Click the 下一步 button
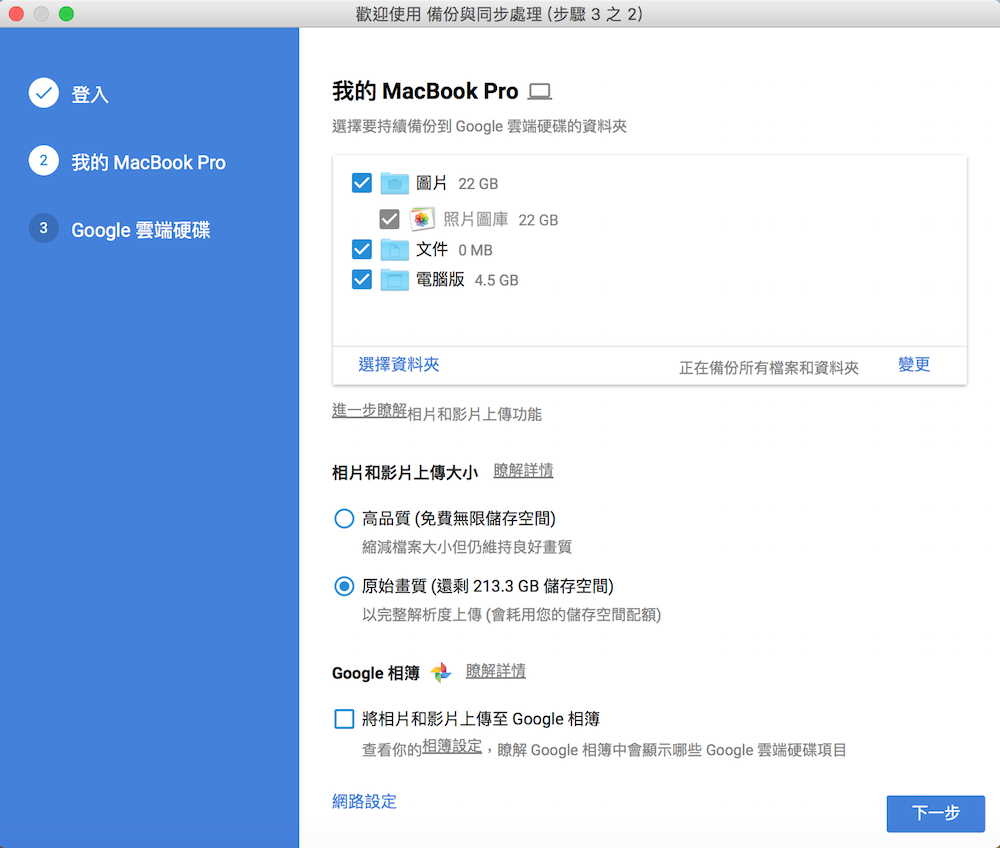This screenshot has width=1000, height=848. tap(935, 813)
